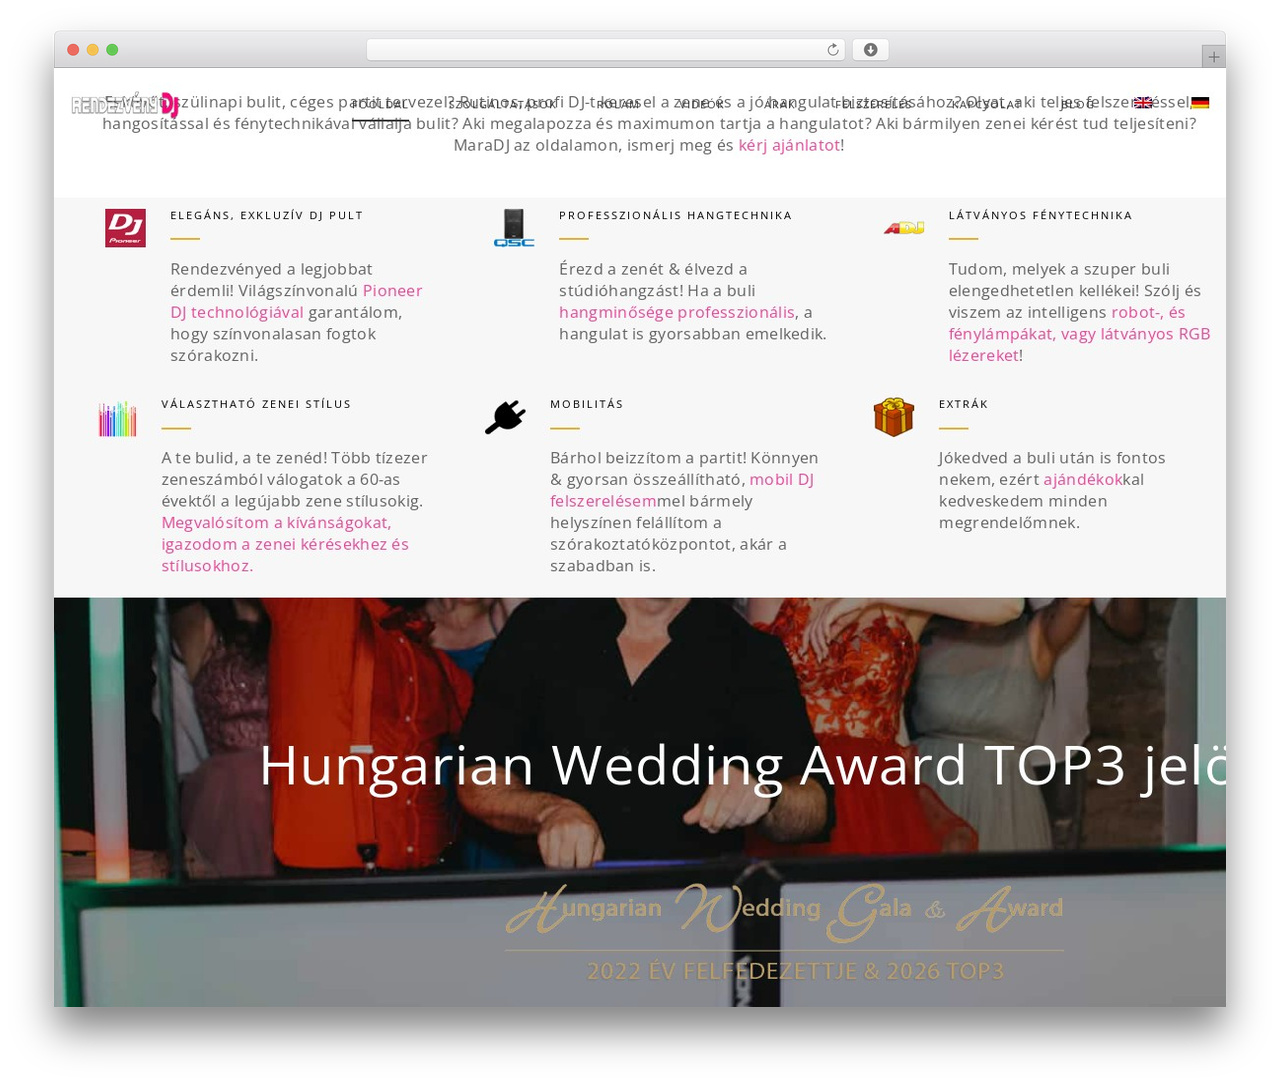Open the BLOG menu item
The height and width of the screenshot is (1084, 1280).
pyautogui.click(x=1078, y=104)
